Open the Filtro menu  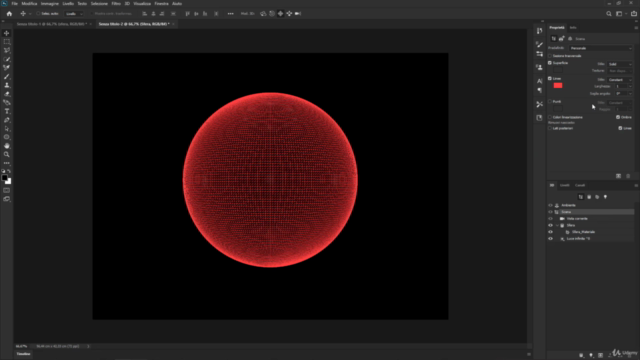coord(116,4)
